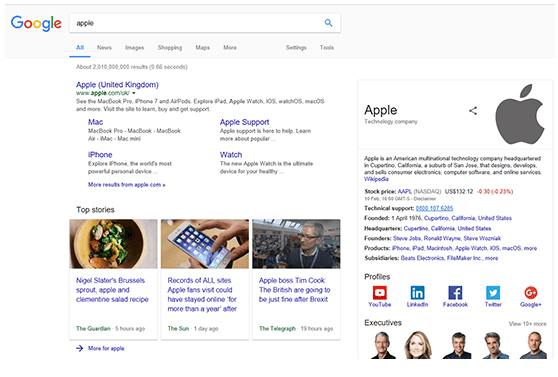Viewport: 558px width, 377px height.
Task: Switch to the Shopping tab
Action: [170, 47]
